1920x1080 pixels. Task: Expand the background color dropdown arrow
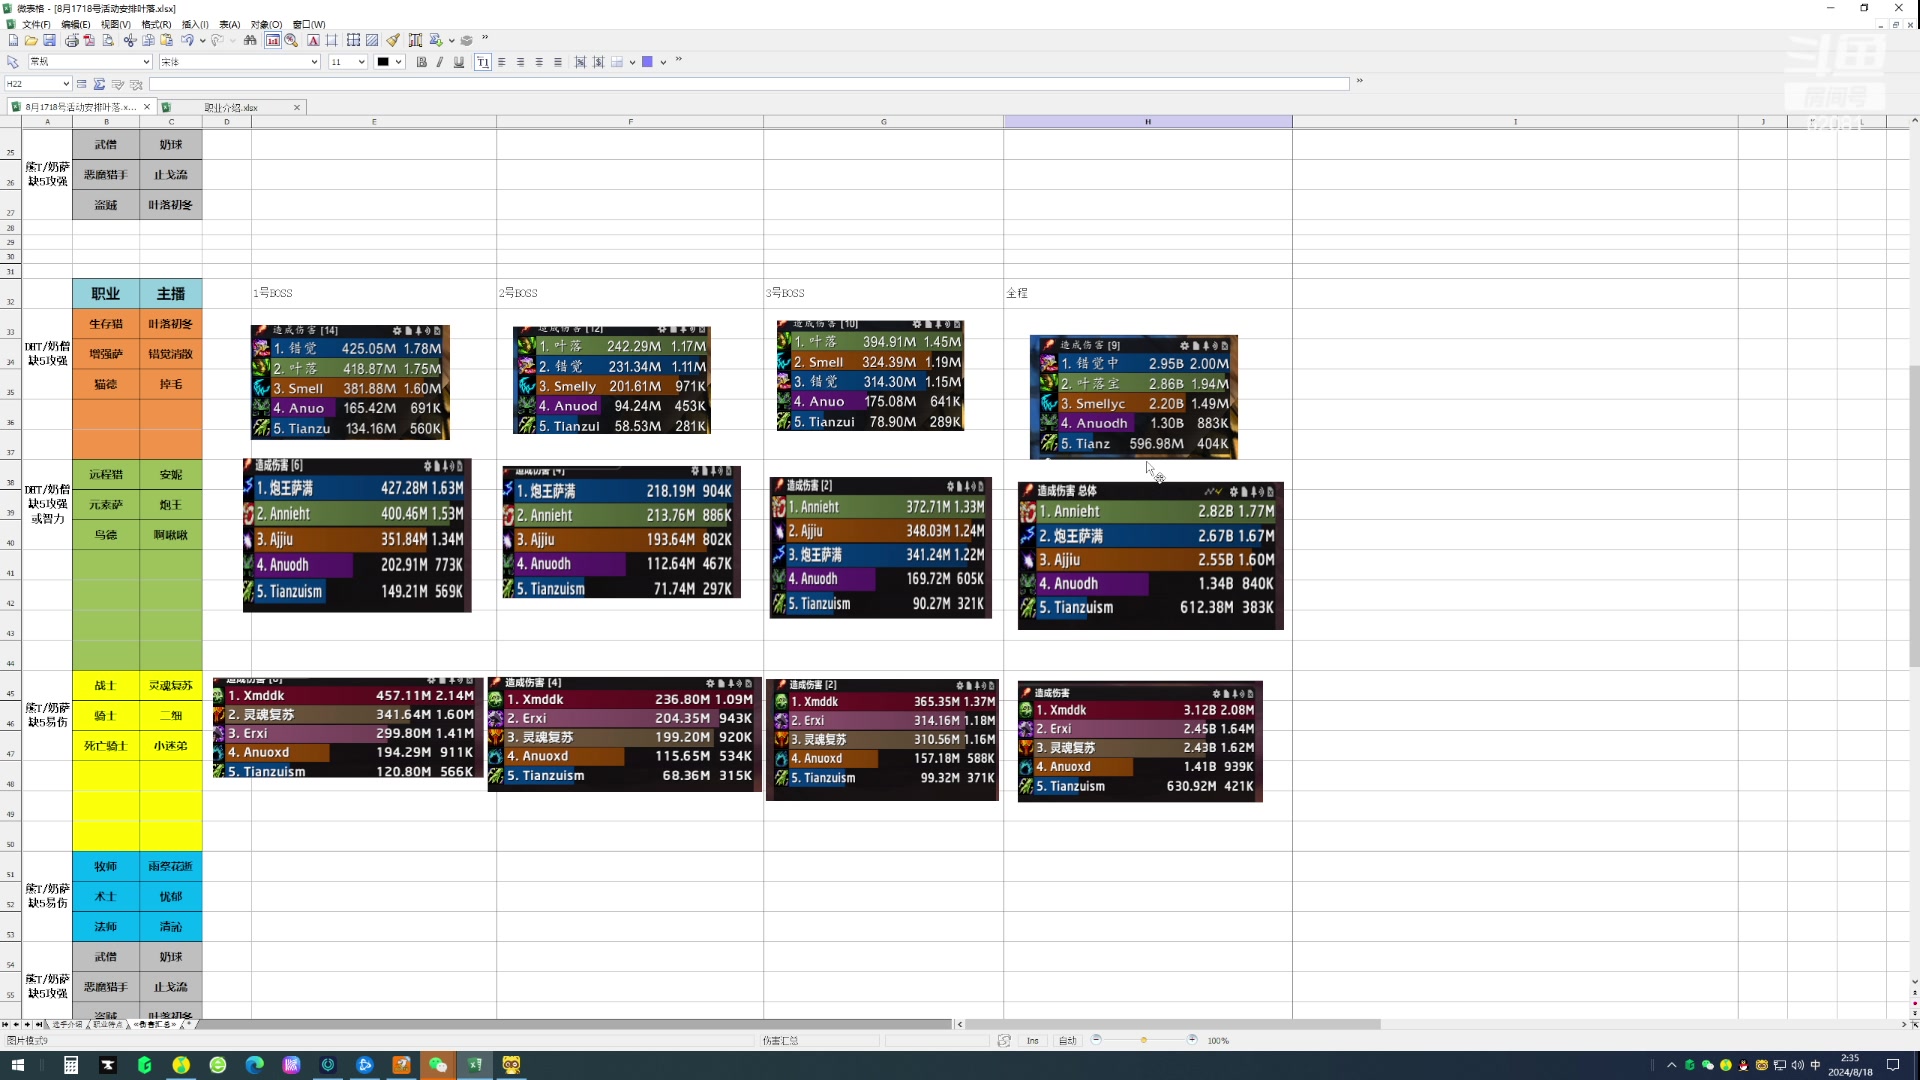pos(663,62)
